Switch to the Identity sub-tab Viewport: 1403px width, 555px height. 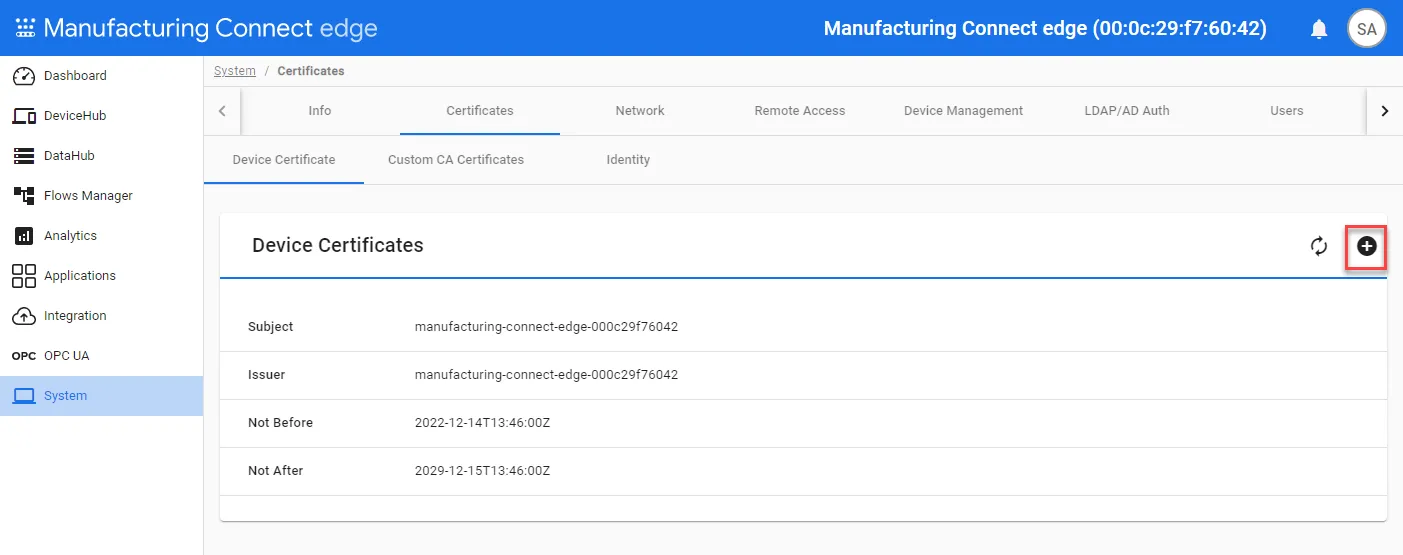point(628,160)
